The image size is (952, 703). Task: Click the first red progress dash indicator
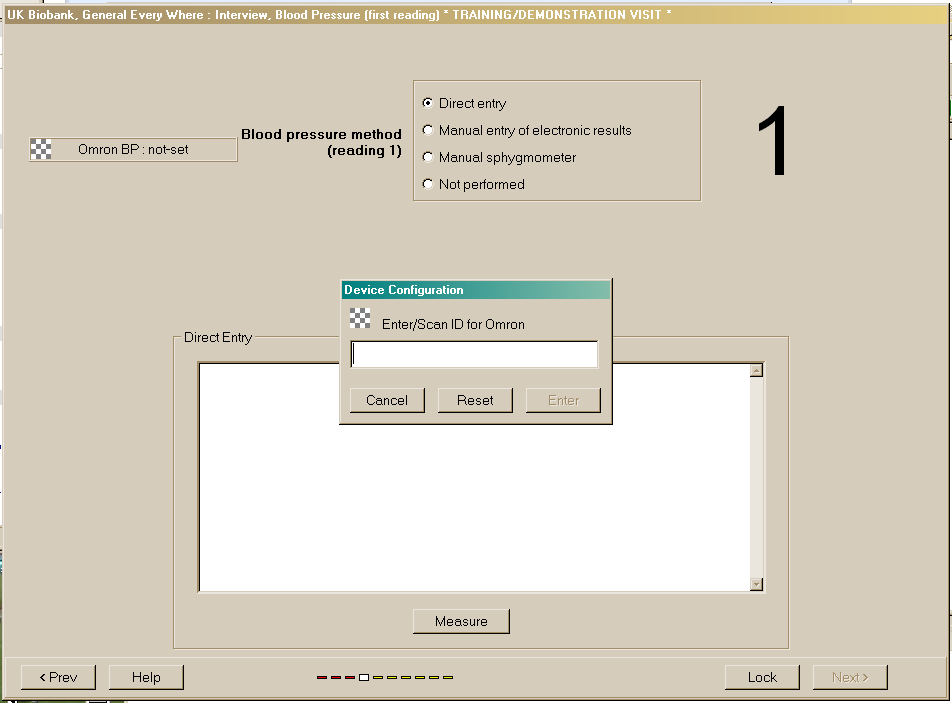click(x=322, y=677)
